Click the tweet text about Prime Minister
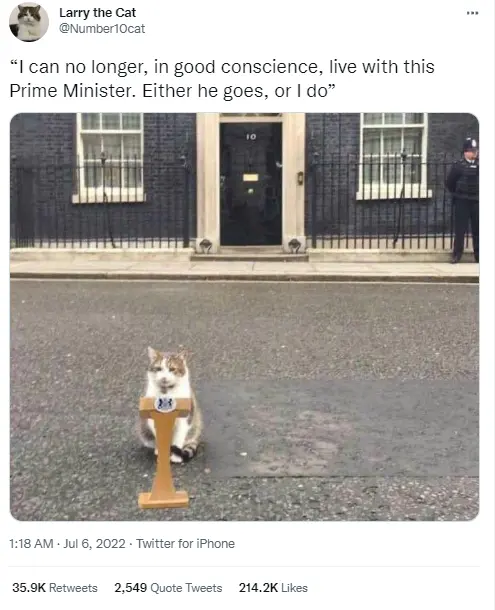This screenshot has width=495, height=610. click(222, 79)
